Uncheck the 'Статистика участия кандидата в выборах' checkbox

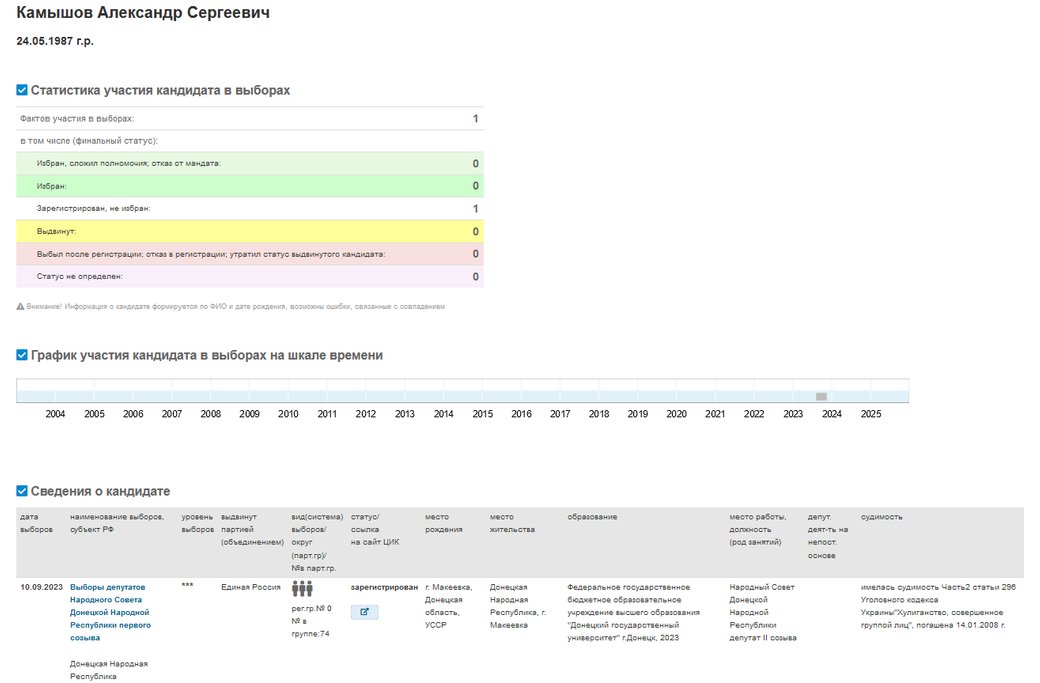22,90
